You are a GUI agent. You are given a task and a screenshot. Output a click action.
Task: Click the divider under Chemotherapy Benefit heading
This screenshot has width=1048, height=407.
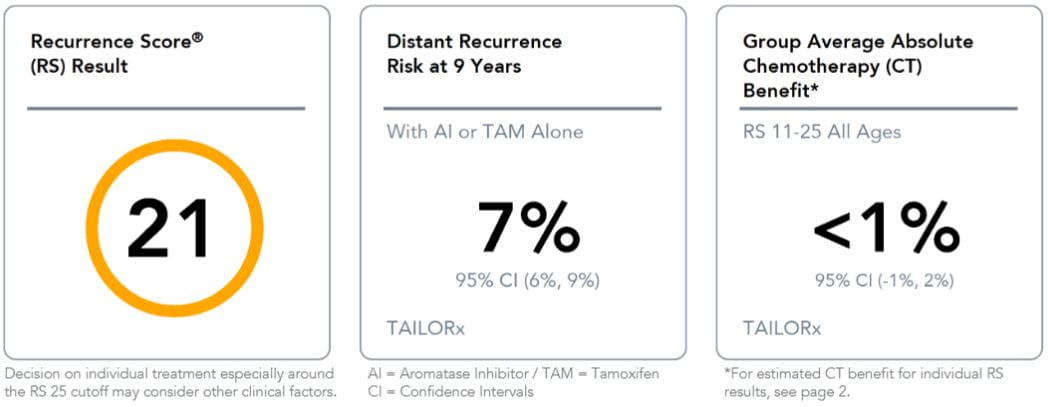pyautogui.click(x=880, y=108)
